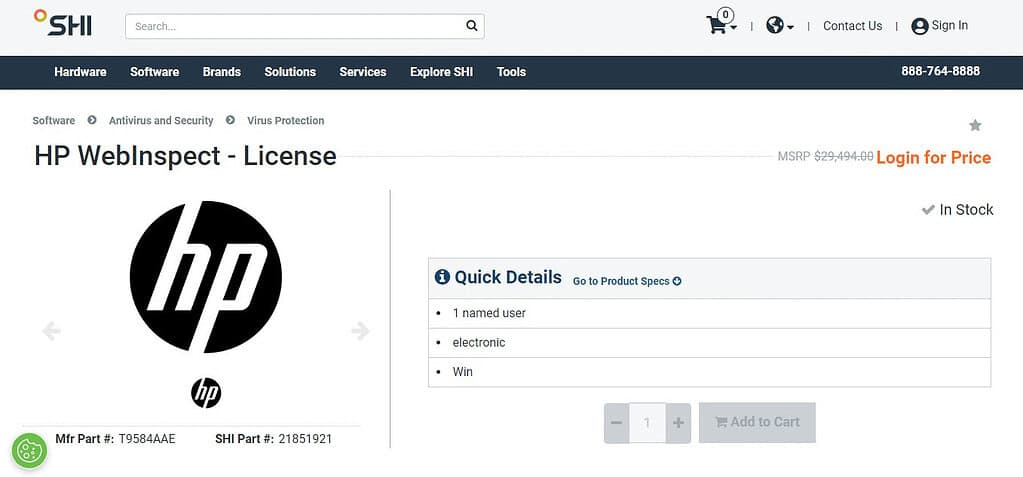Decrease quantity with minus button
Image resolution: width=1023 pixels, height=477 pixels.
tap(617, 423)
